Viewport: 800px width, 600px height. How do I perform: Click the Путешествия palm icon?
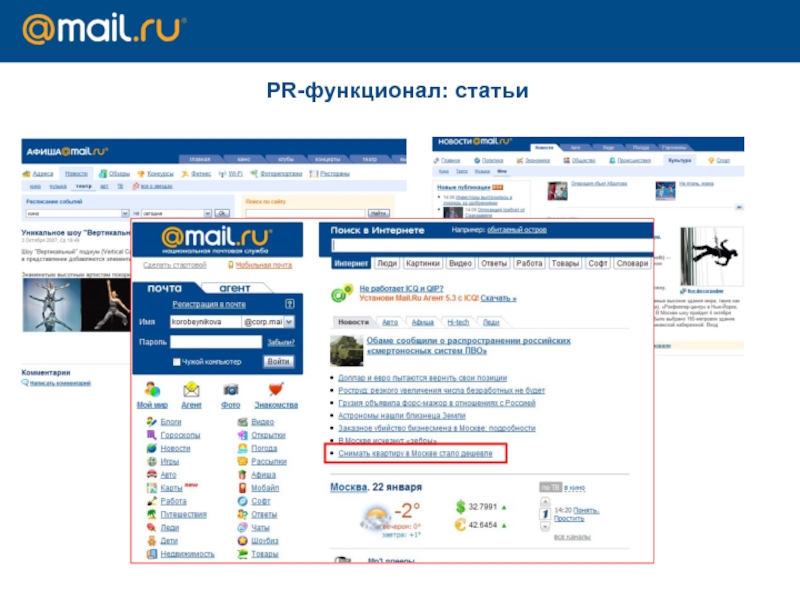pyautogui.click(x=152, y=514)
